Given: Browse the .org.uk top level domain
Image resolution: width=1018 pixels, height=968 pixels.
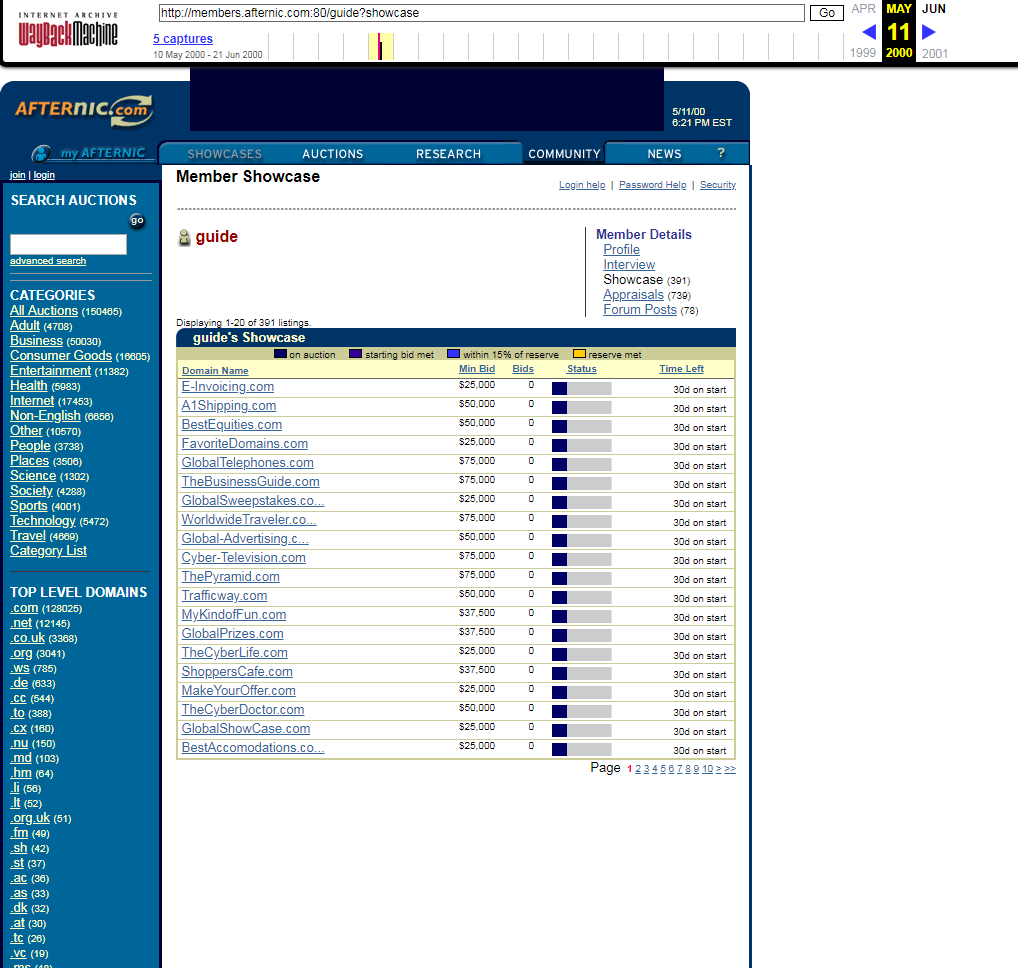Looking at the screenshot, I should (x=30, y=818).
